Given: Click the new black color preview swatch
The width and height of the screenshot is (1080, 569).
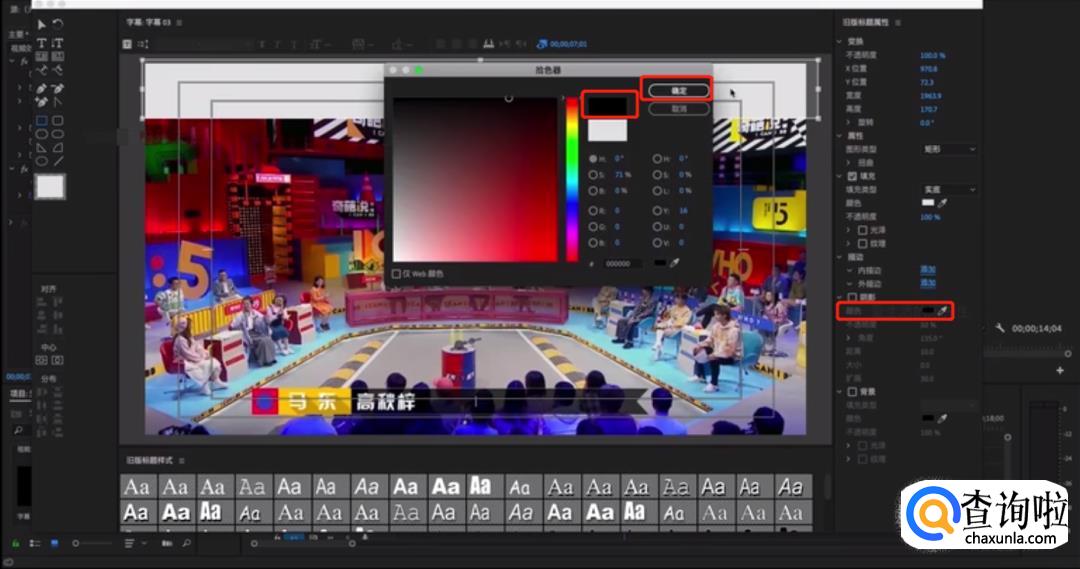Looking at the screenshot, I should click(607, 106).
